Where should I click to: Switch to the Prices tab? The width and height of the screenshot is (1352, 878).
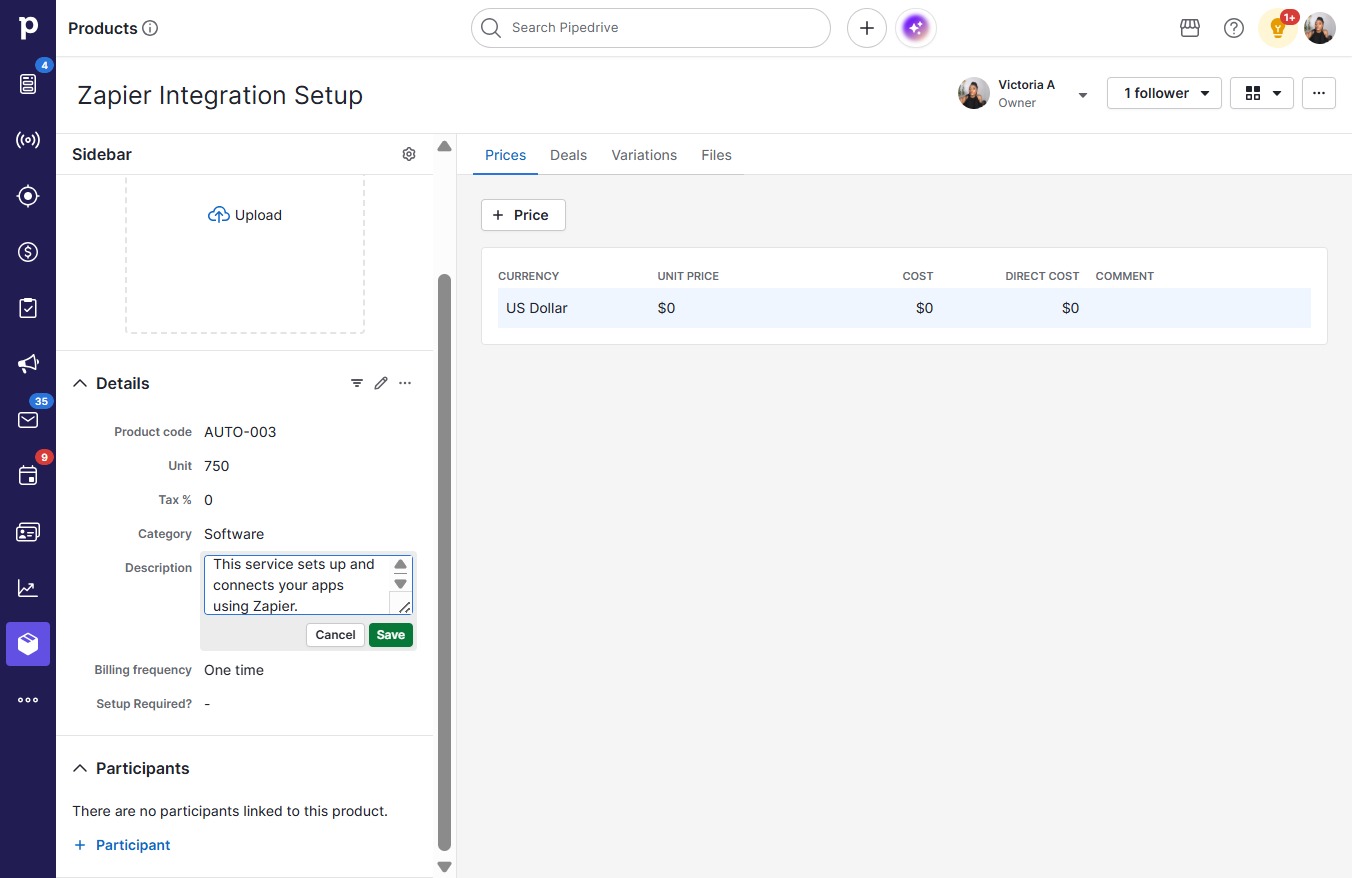pyautogui.click(x=505, y=155)
